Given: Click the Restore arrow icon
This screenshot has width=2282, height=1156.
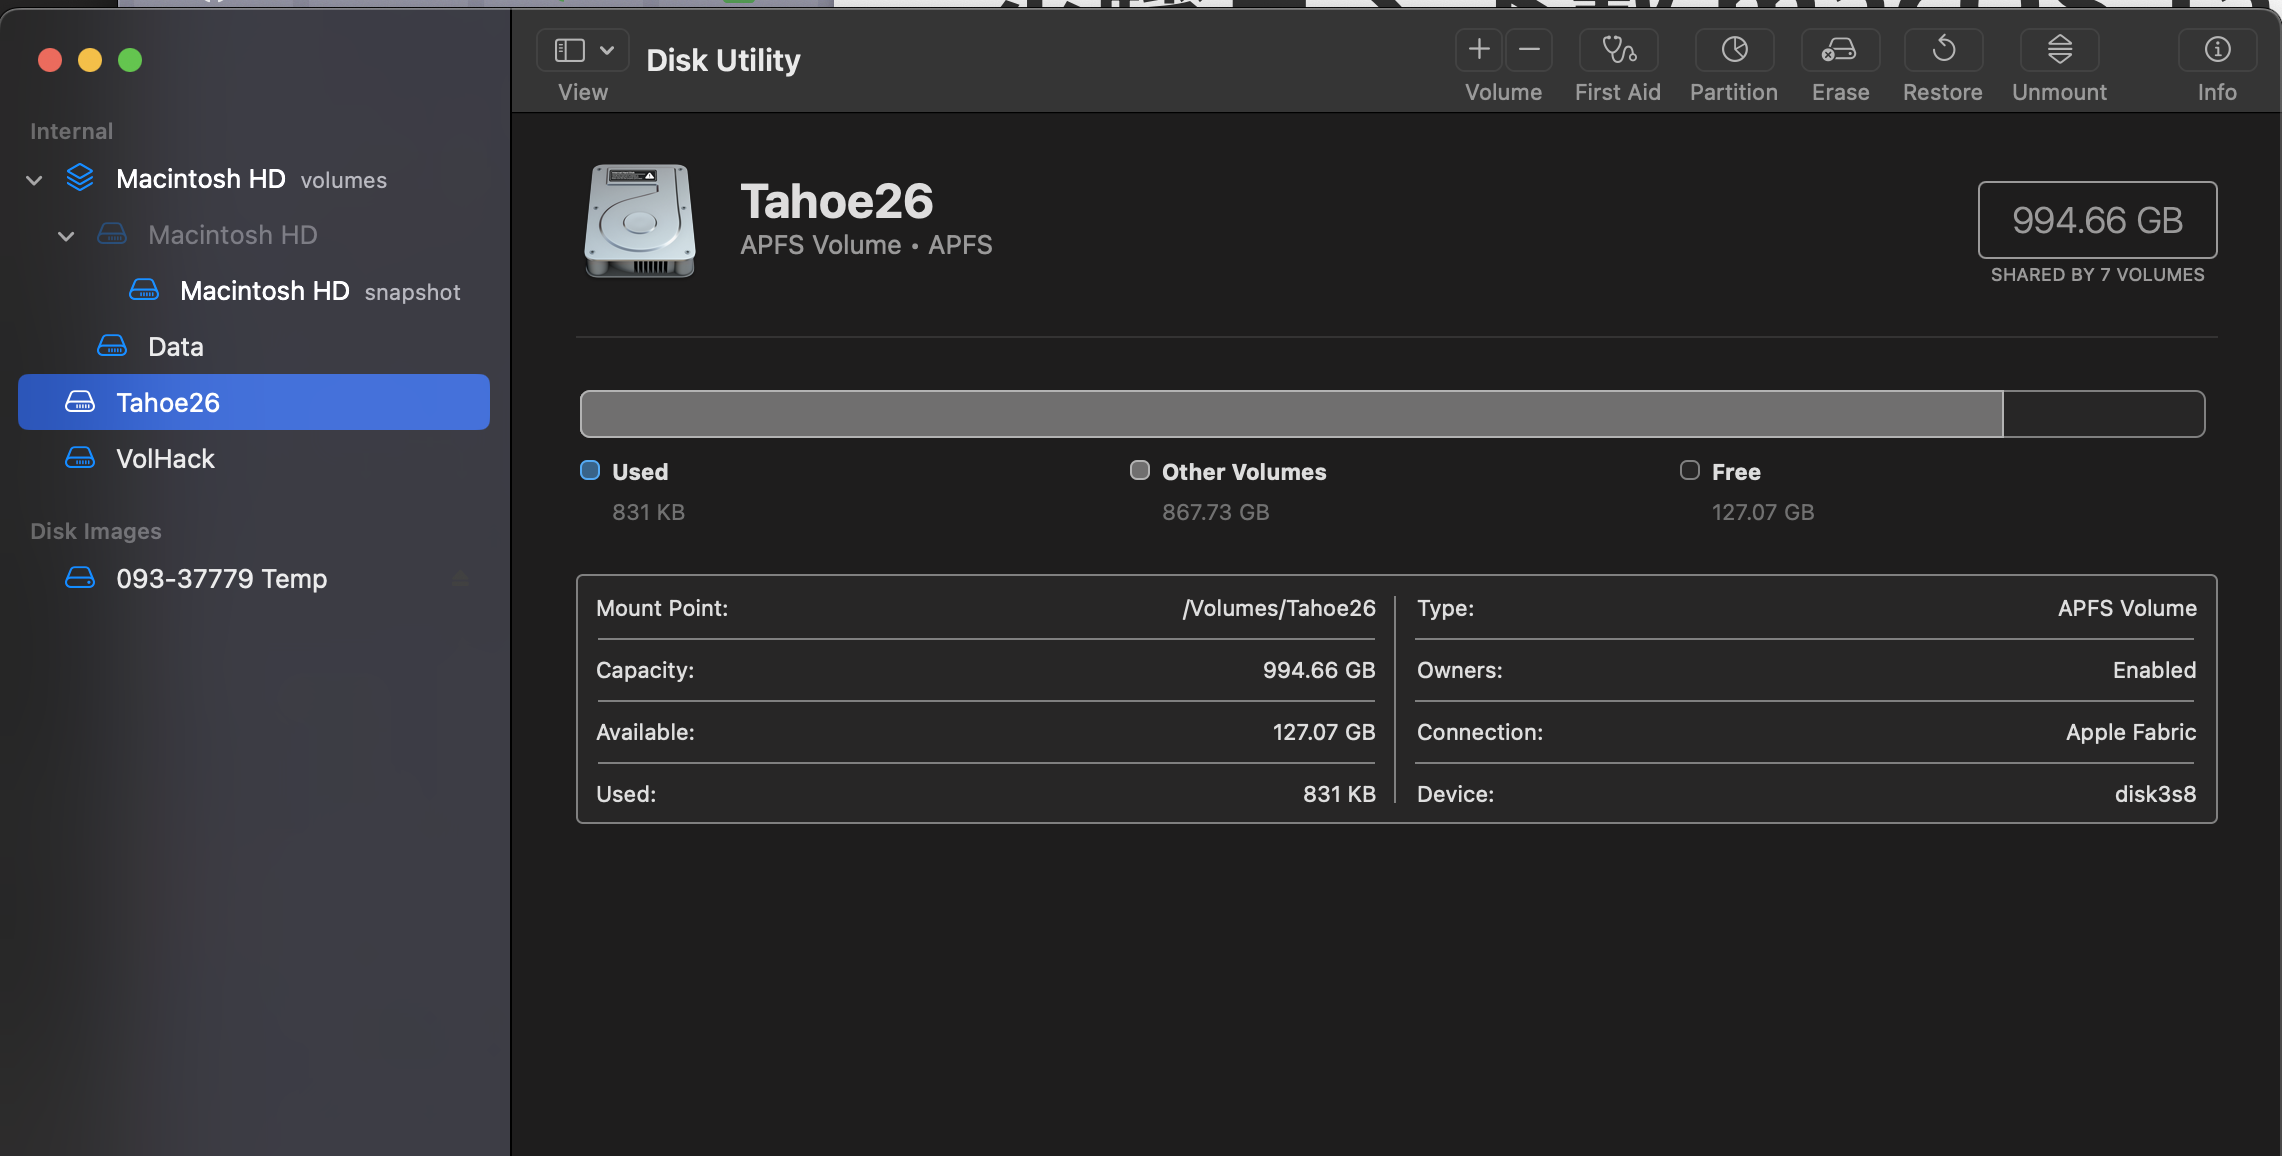Looking at the screenshot, I should [1943, 50].
